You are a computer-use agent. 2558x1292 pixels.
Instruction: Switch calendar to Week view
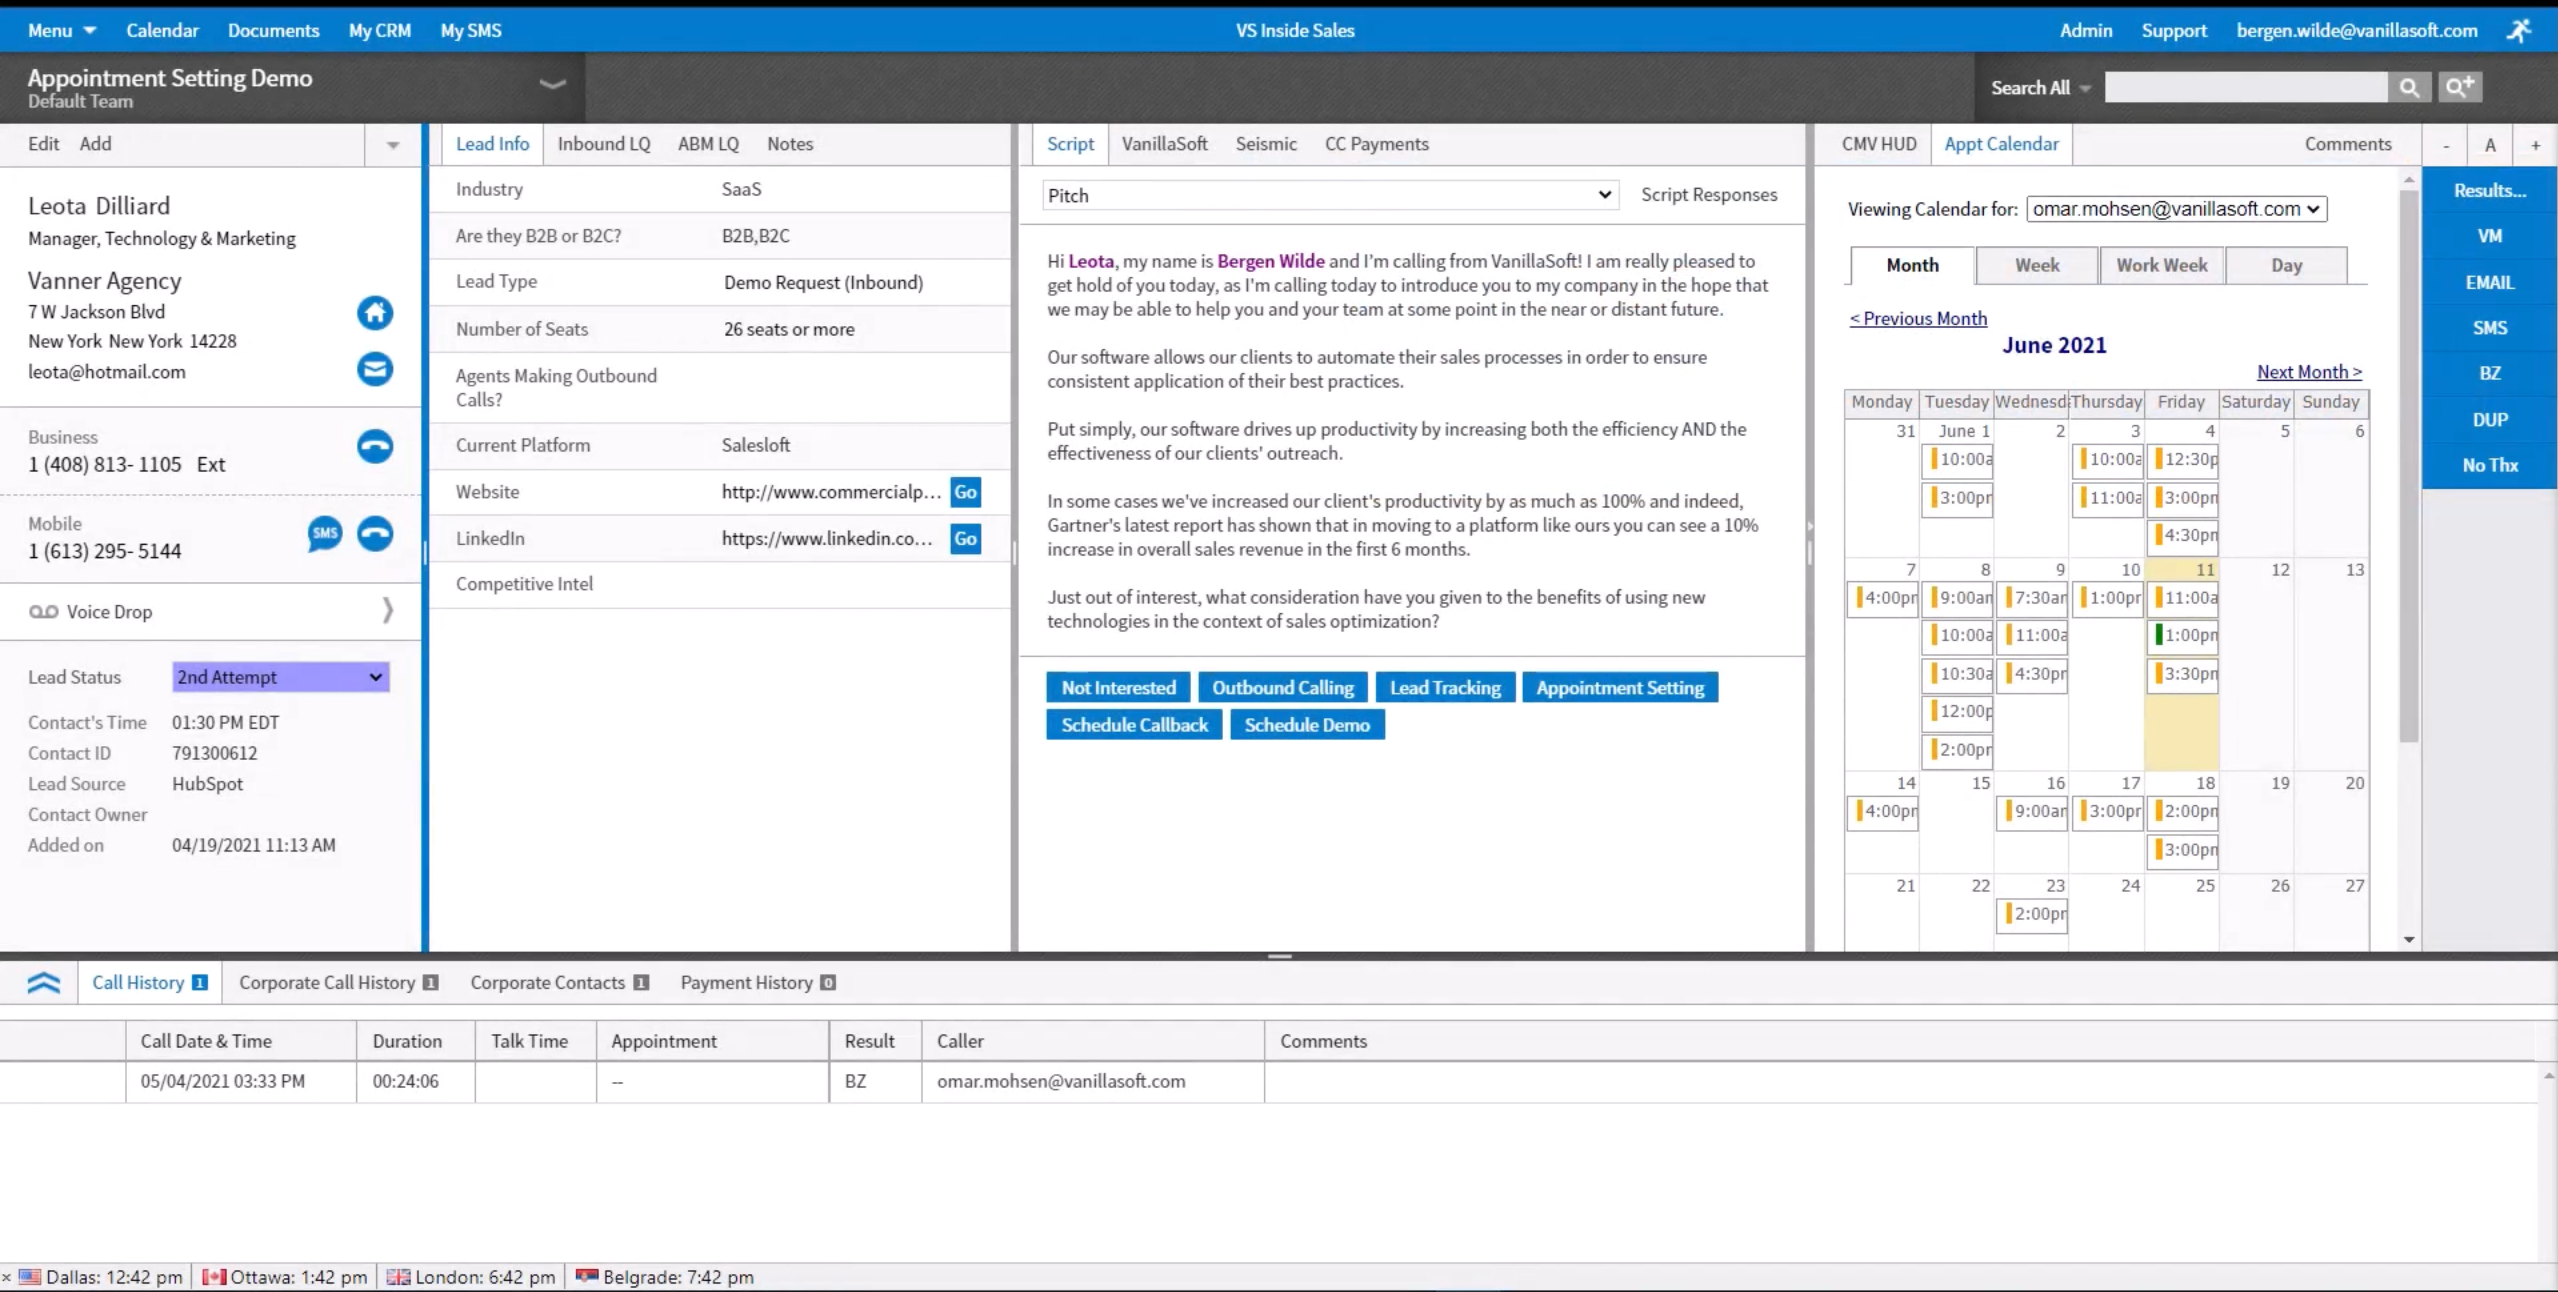(2036, 265)
